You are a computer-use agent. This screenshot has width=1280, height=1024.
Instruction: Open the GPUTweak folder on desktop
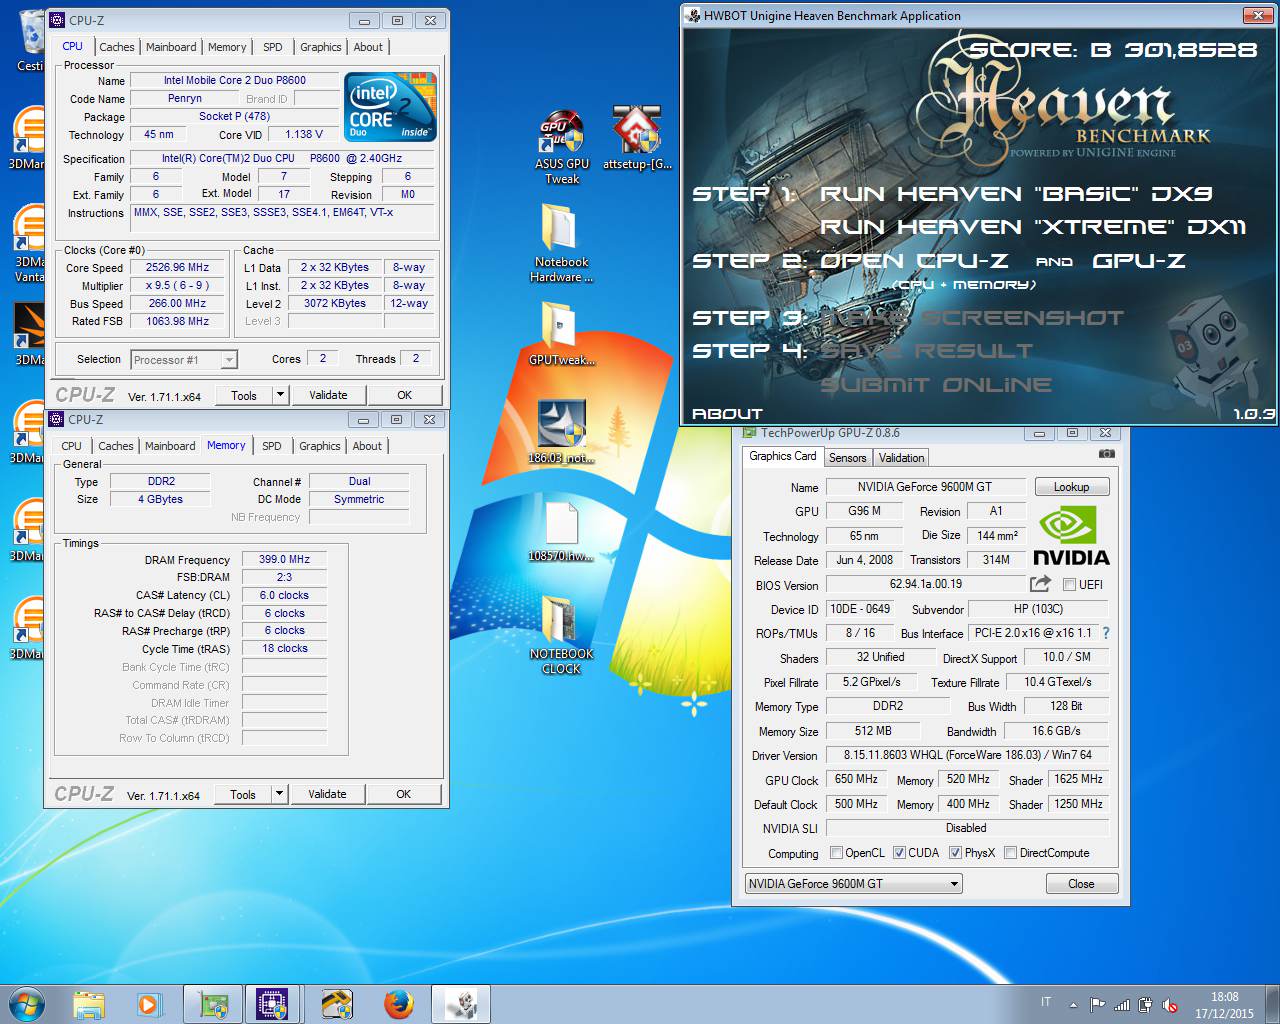click(x=561, y=334)
